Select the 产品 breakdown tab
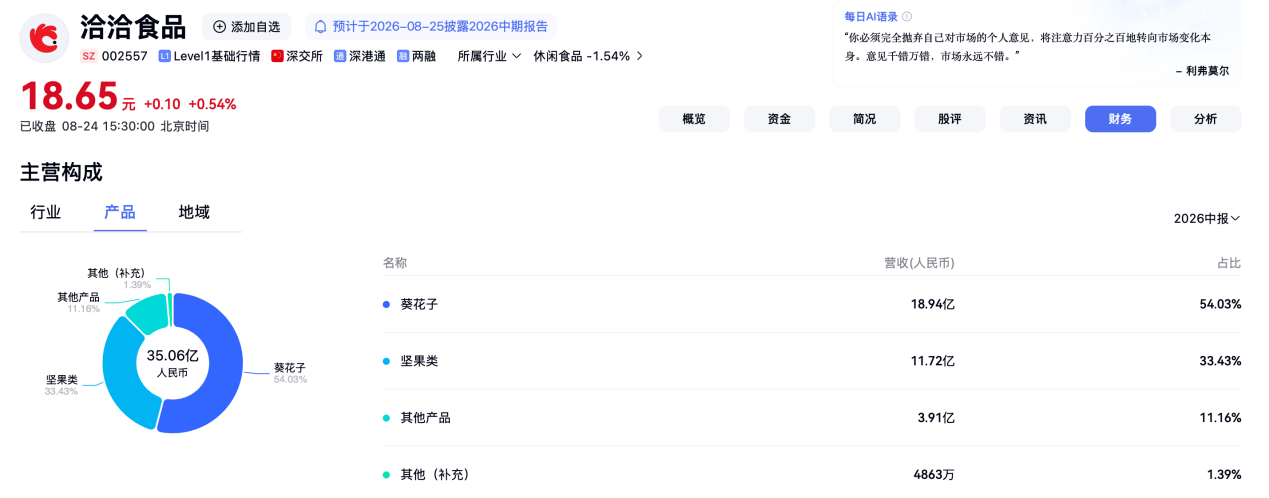The height and width of the screenshot is (498, 1269). coord(120,212)
